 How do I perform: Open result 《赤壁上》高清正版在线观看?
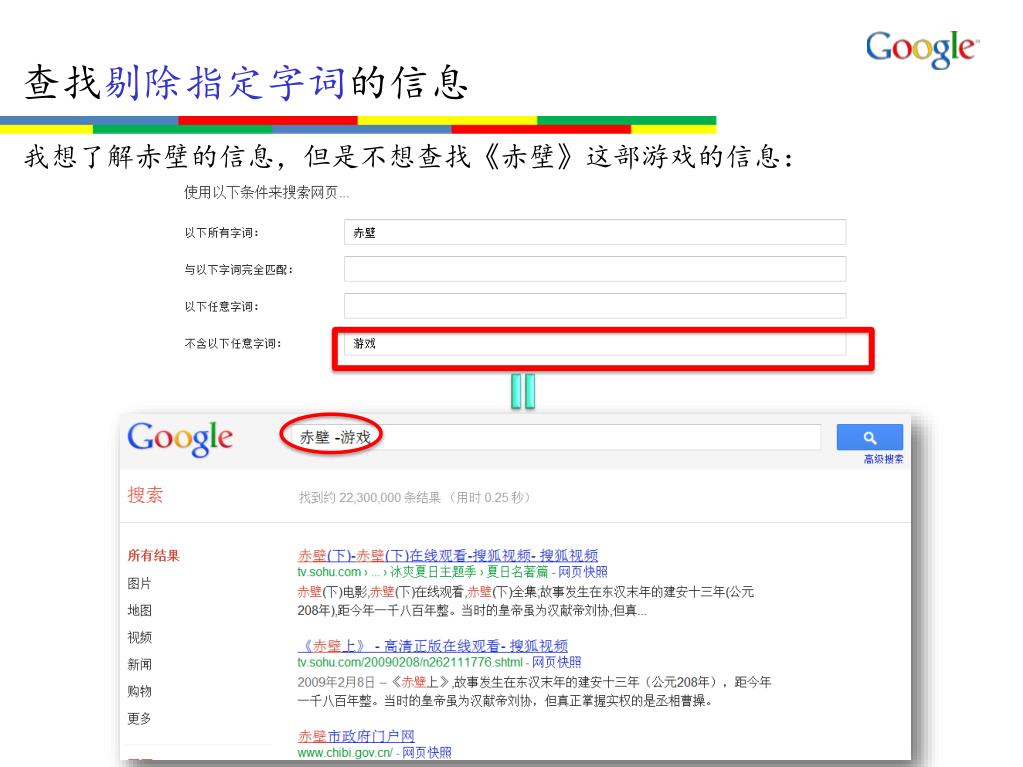[433, 646]
